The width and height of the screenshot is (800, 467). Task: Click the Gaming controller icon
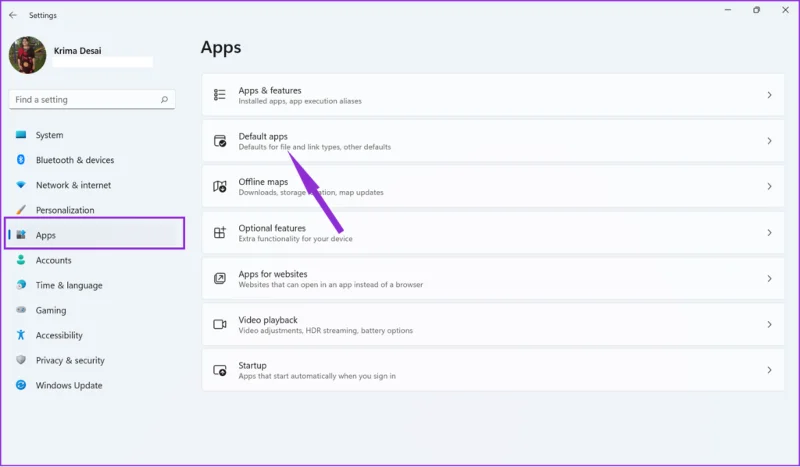21,310
